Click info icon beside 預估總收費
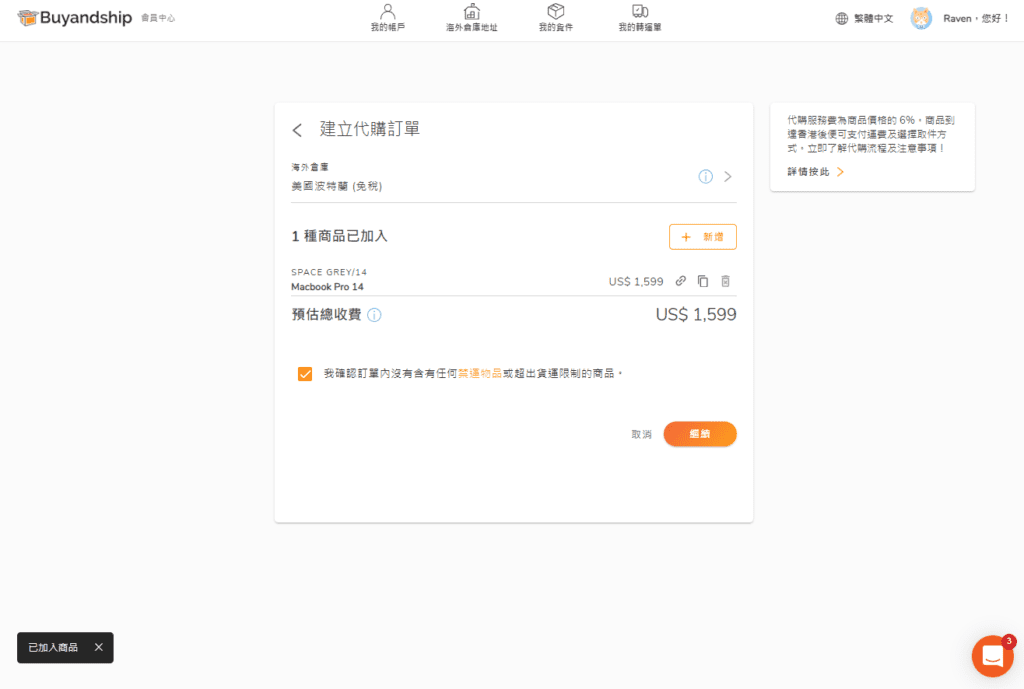Viewport: 1024px width, 689px height. coord(374,314)
